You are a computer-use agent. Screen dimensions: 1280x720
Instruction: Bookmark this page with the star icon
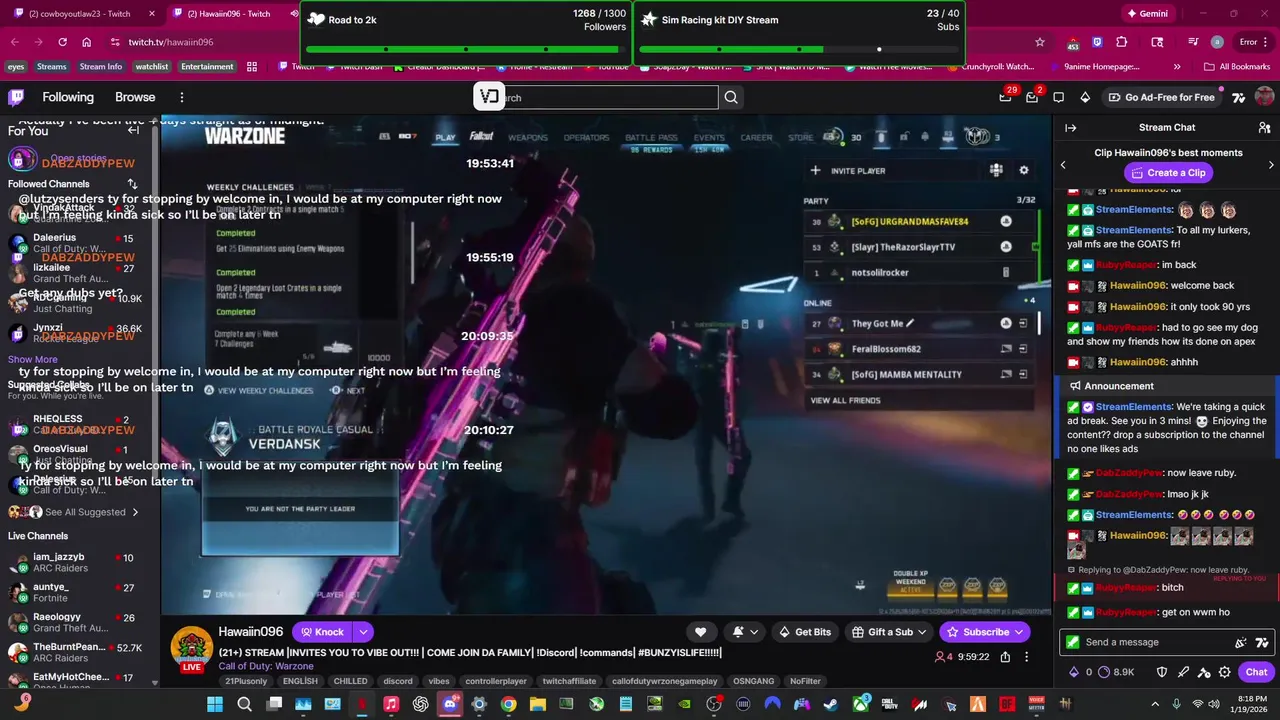(1040, 42)
